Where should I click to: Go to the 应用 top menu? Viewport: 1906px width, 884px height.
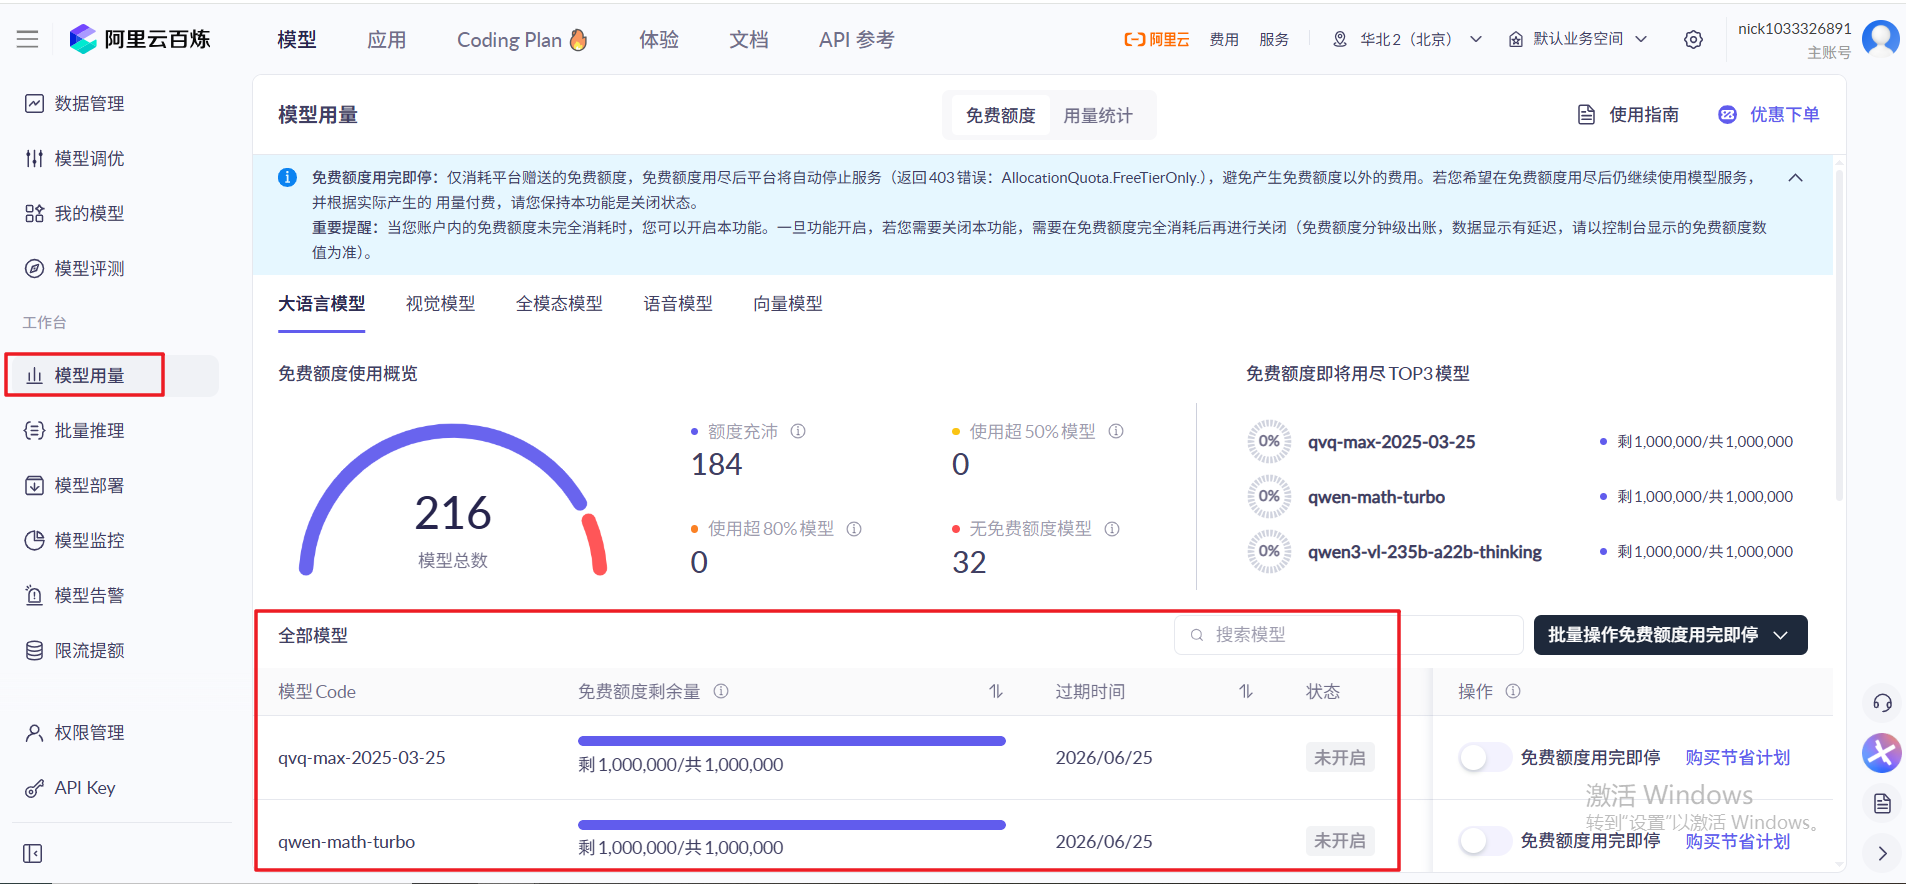tap(387, 40)
